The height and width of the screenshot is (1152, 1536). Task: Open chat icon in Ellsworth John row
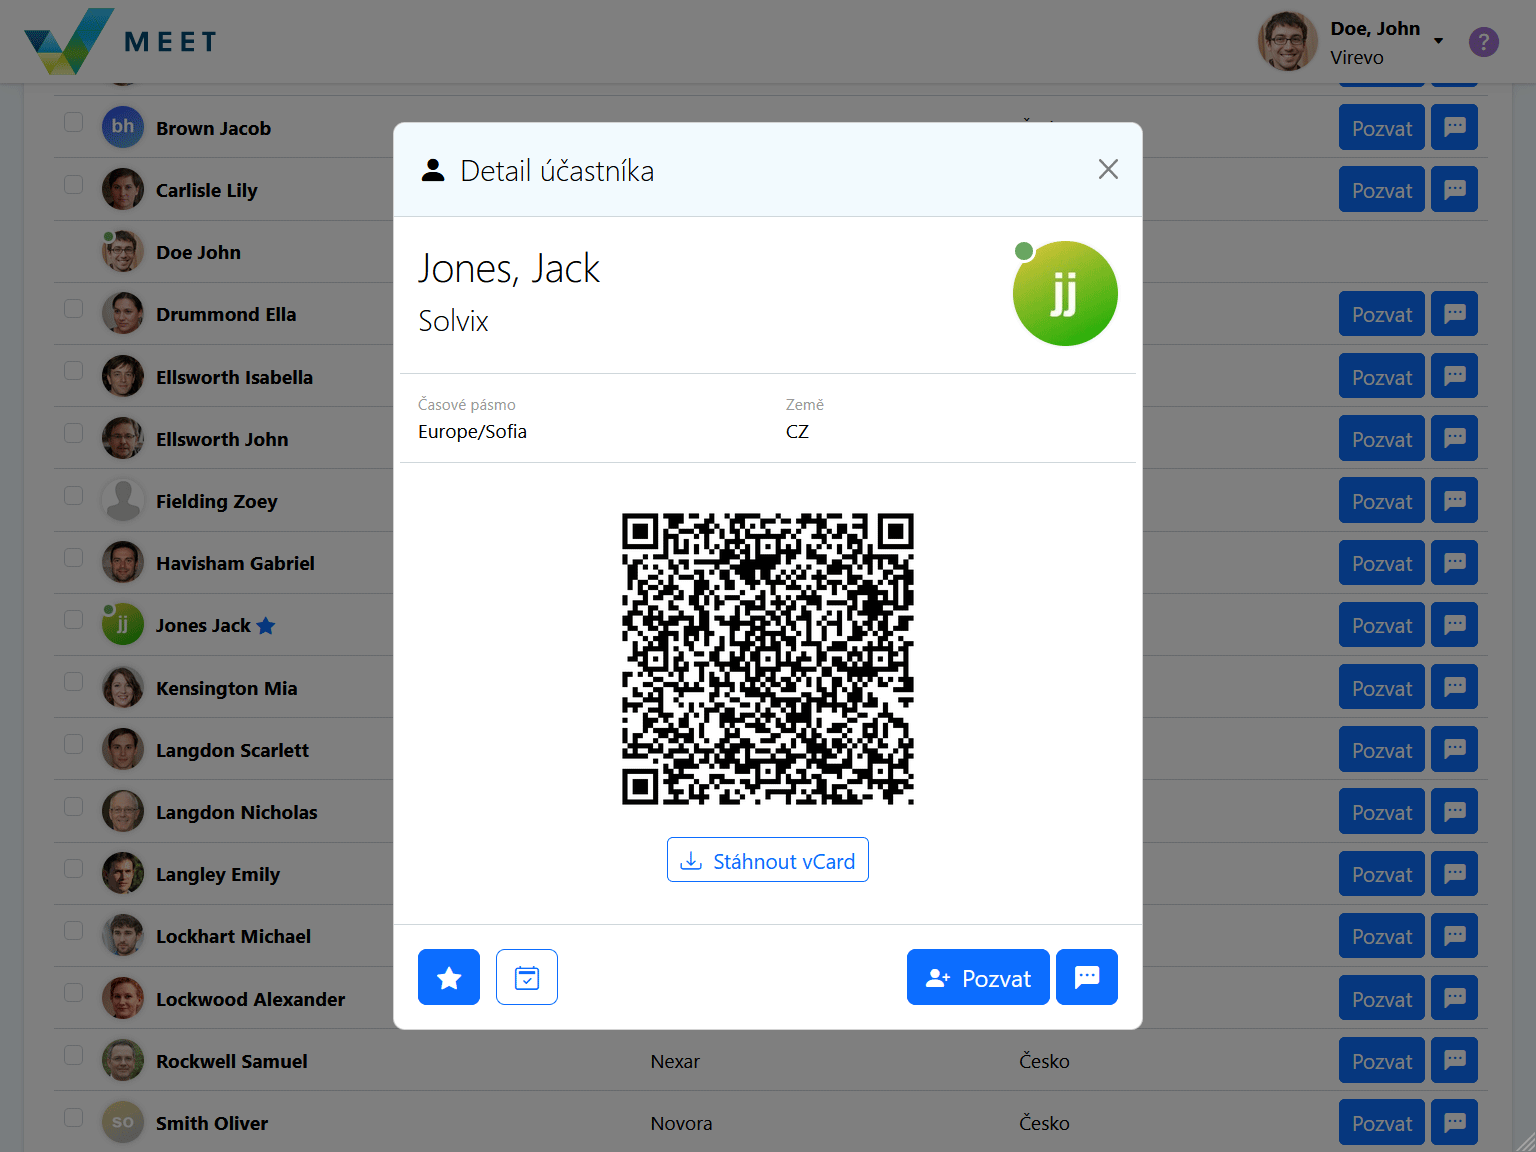click(1454, 438)
